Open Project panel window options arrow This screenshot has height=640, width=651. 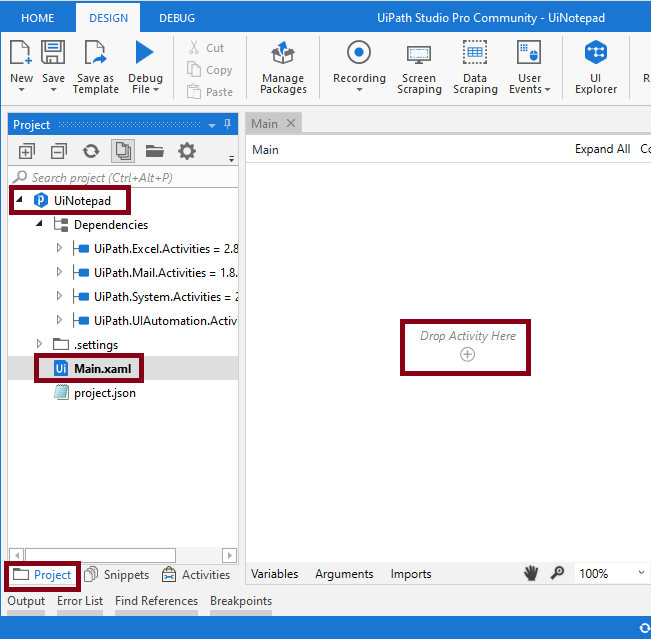pyautogui.click(x=212, y=125)
